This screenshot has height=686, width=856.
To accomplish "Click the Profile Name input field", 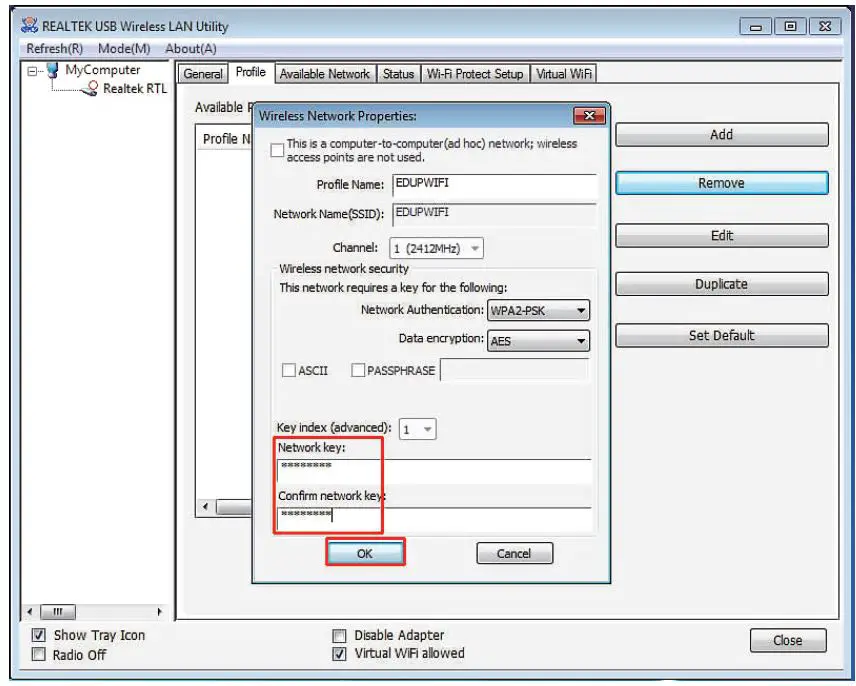I will coord(494,185).
